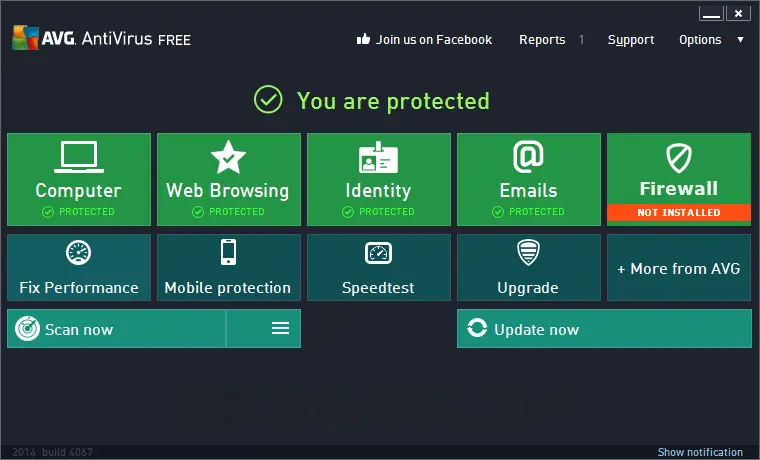Click the checkmark under Computer tile
This screenshot has width=760, height=460.
click(x=48, y=212)
